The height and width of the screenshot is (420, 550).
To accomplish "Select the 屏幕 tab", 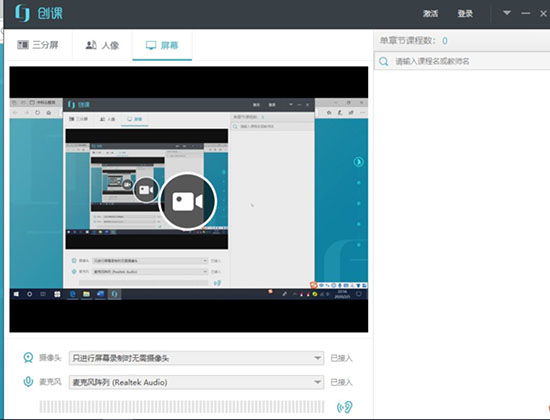I will tap(162, 45).
